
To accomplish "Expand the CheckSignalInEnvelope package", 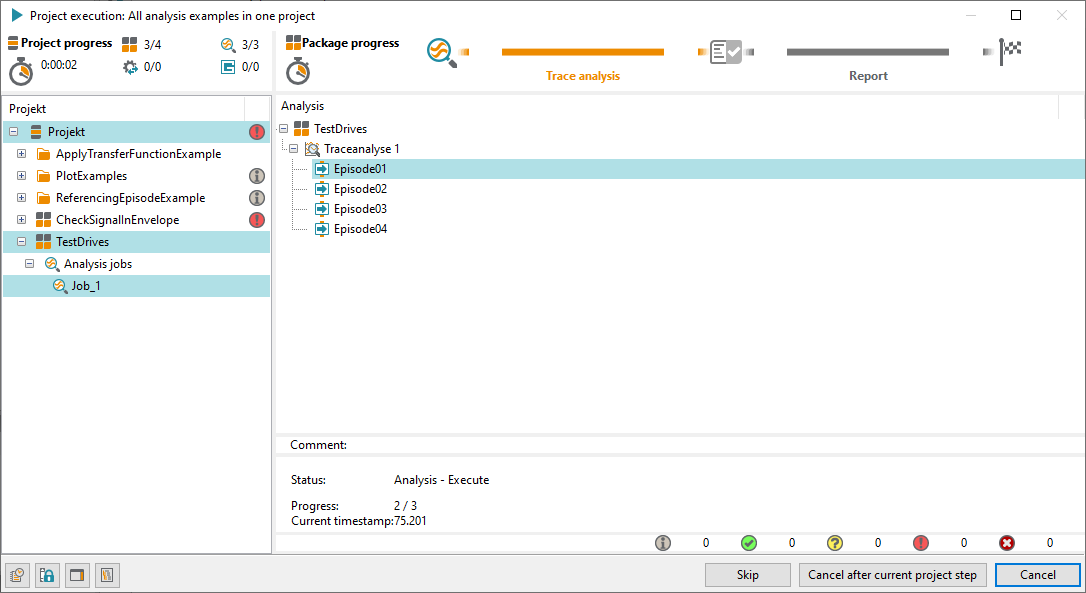I will [x=21, y=220].
